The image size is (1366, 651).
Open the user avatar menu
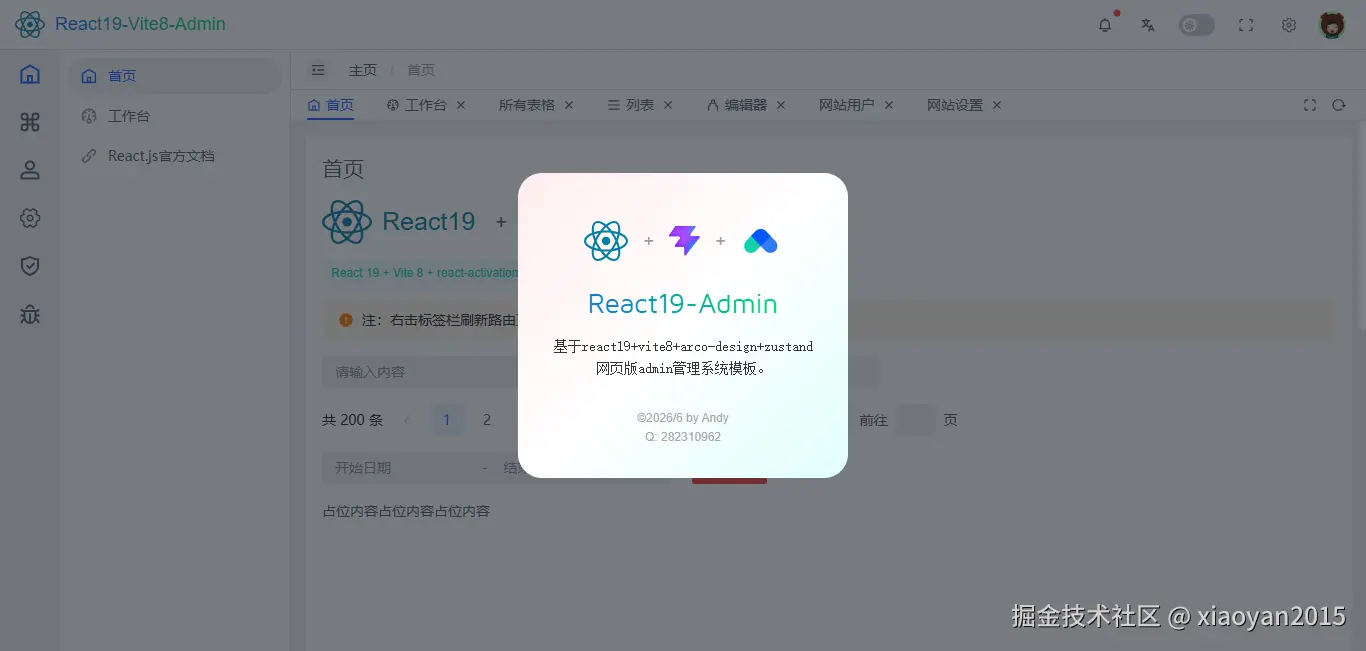1332,25
